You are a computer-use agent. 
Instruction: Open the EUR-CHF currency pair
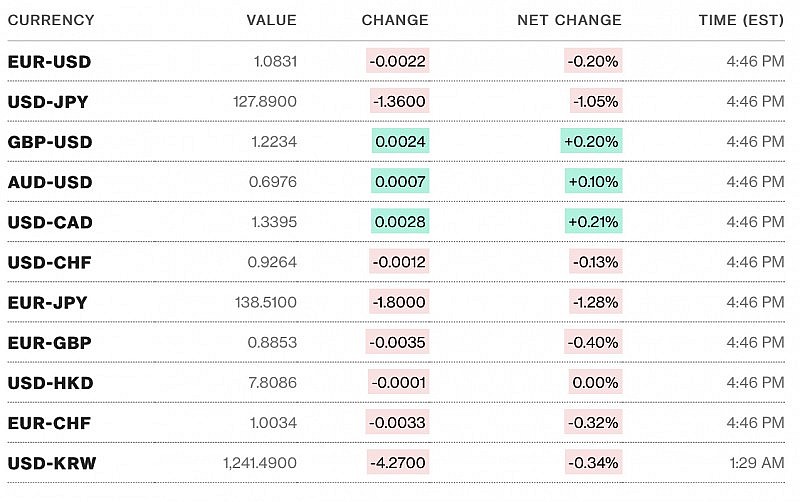pos(49,422)
